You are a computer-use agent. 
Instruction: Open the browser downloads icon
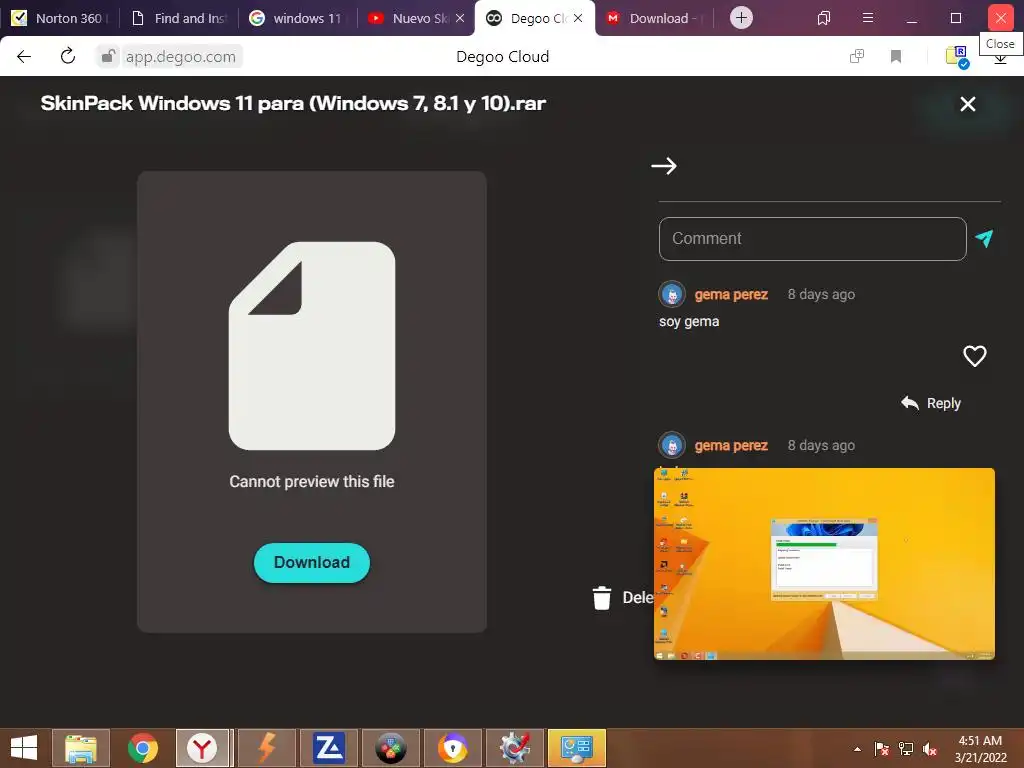(x=1000, y=60)
